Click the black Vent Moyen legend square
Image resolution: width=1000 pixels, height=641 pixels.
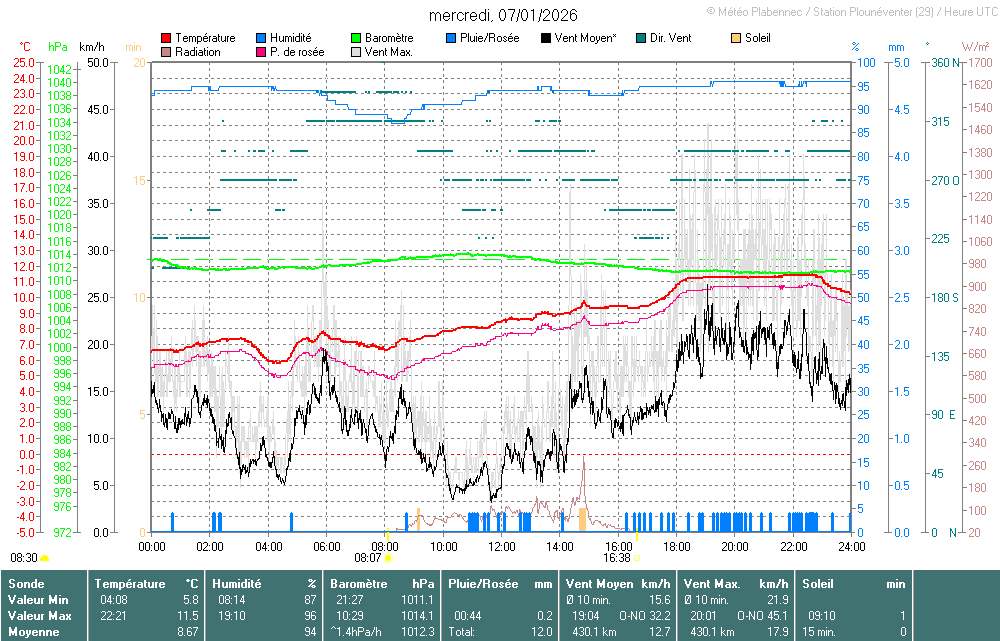point(546,38)
